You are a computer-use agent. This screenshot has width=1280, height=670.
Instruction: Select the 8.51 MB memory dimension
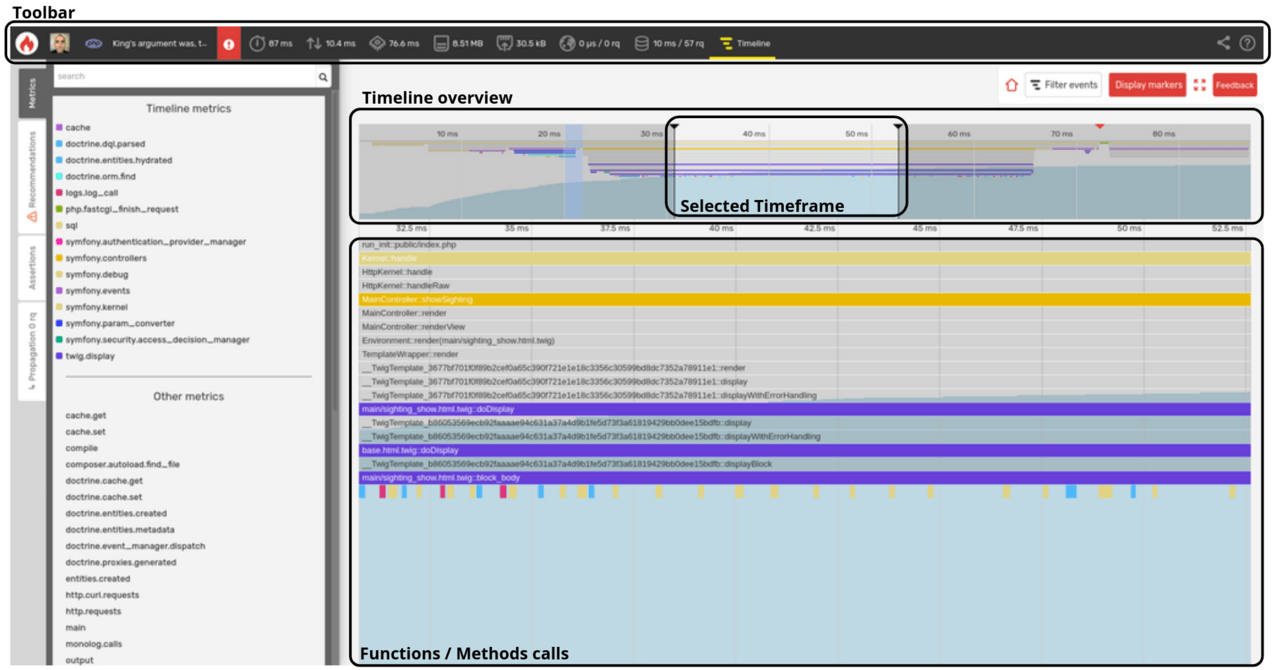click(x=459, y=44)
